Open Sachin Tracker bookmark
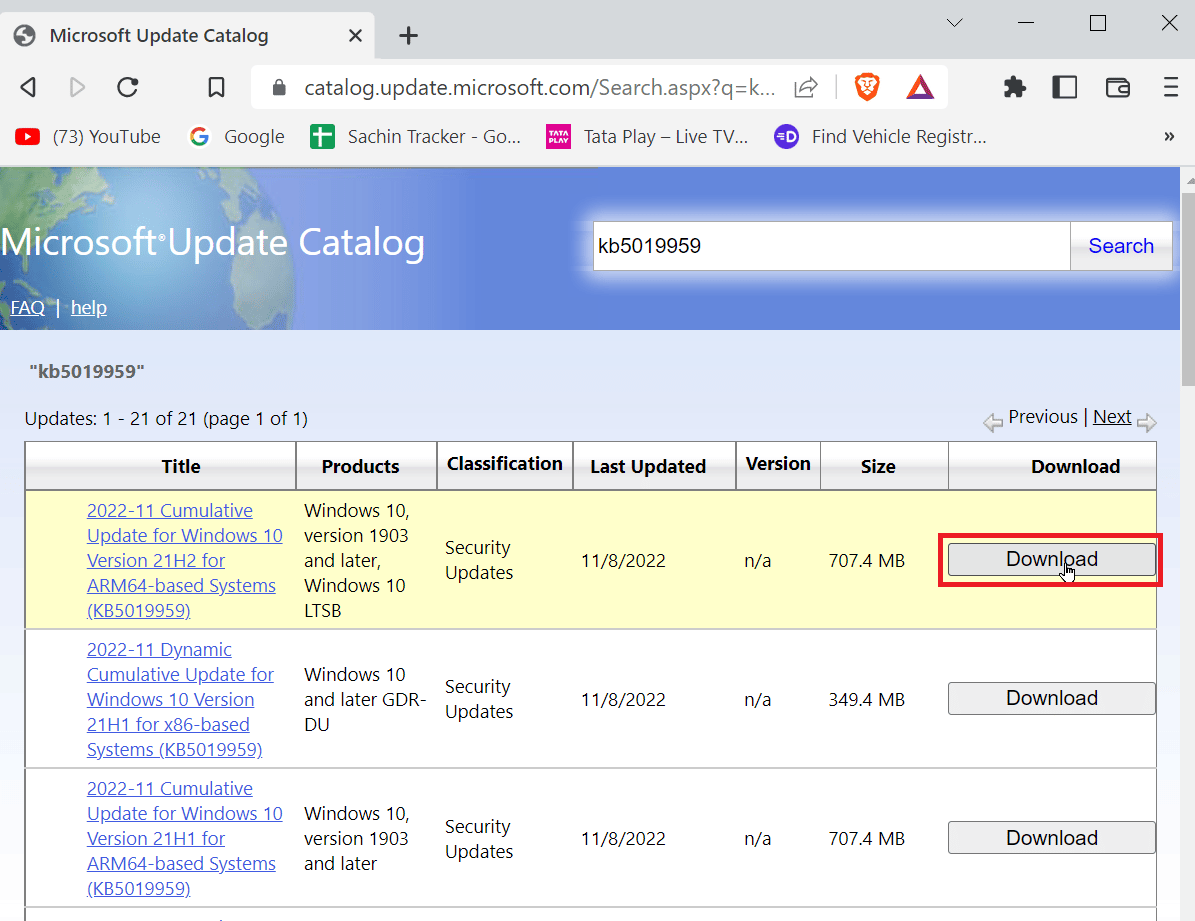The width and height of the screenshot is (1195, 921). (x=415, y=136)
